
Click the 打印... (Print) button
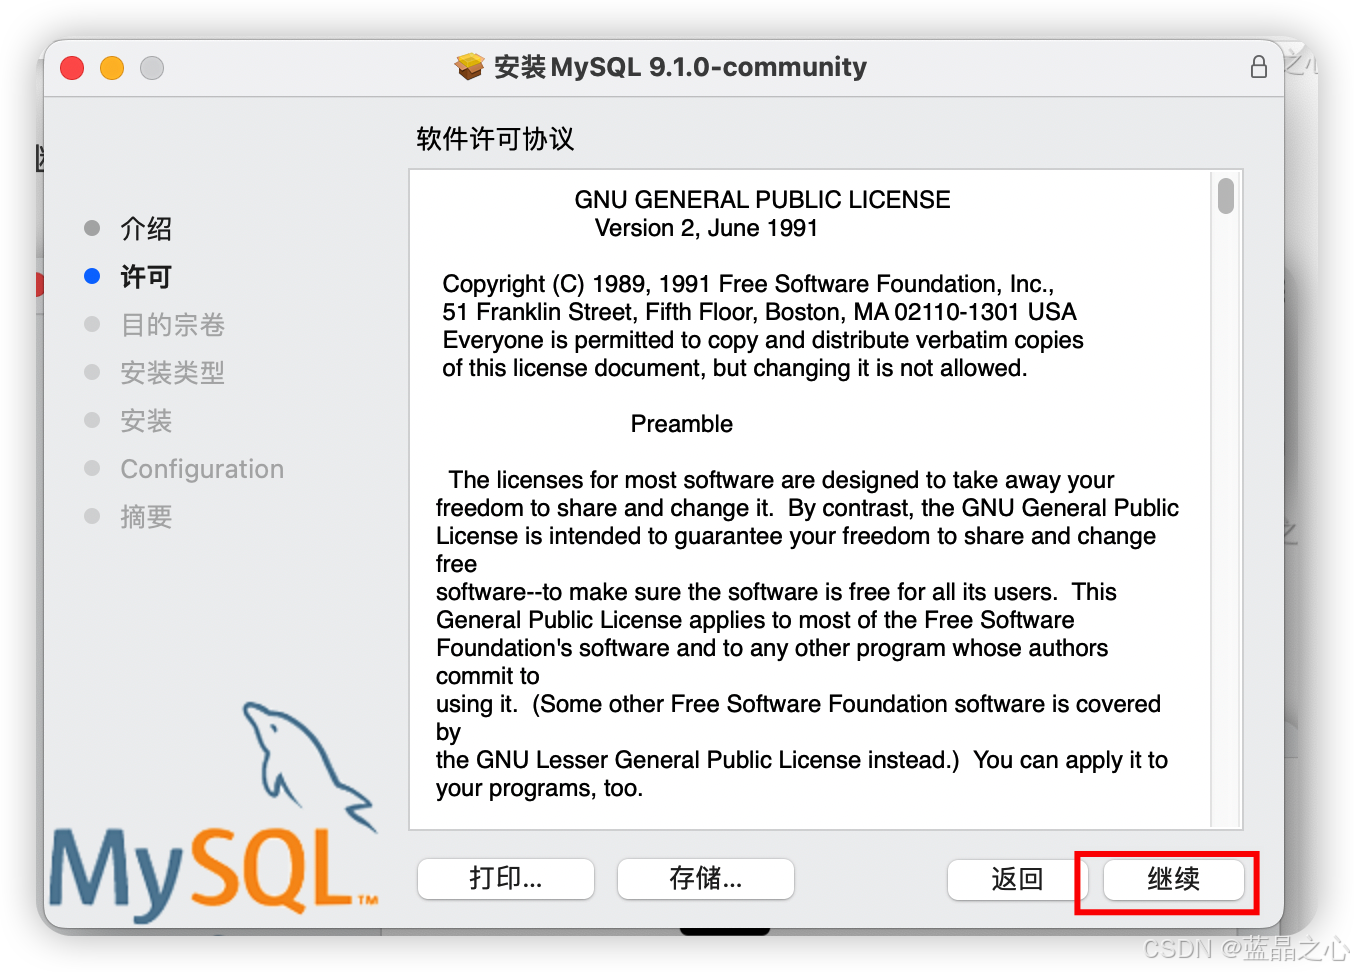point(506,879)
